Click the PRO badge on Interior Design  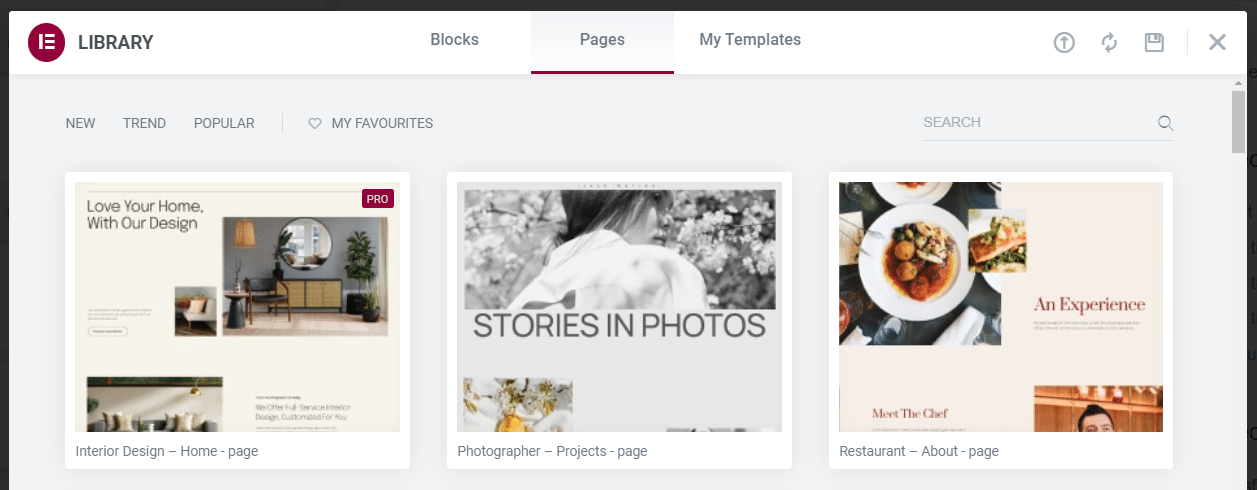pos(377,199)
